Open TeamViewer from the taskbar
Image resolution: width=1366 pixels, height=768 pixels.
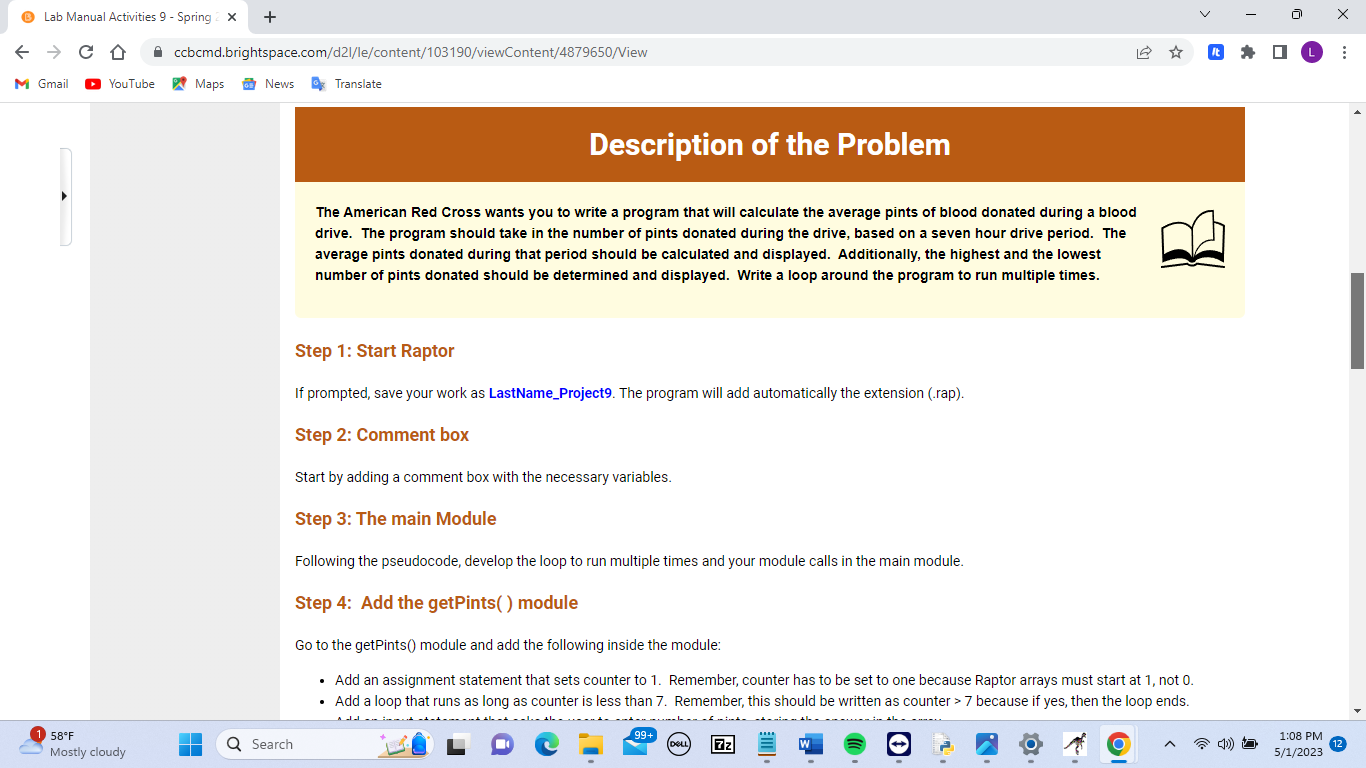[x=898, y=744]
